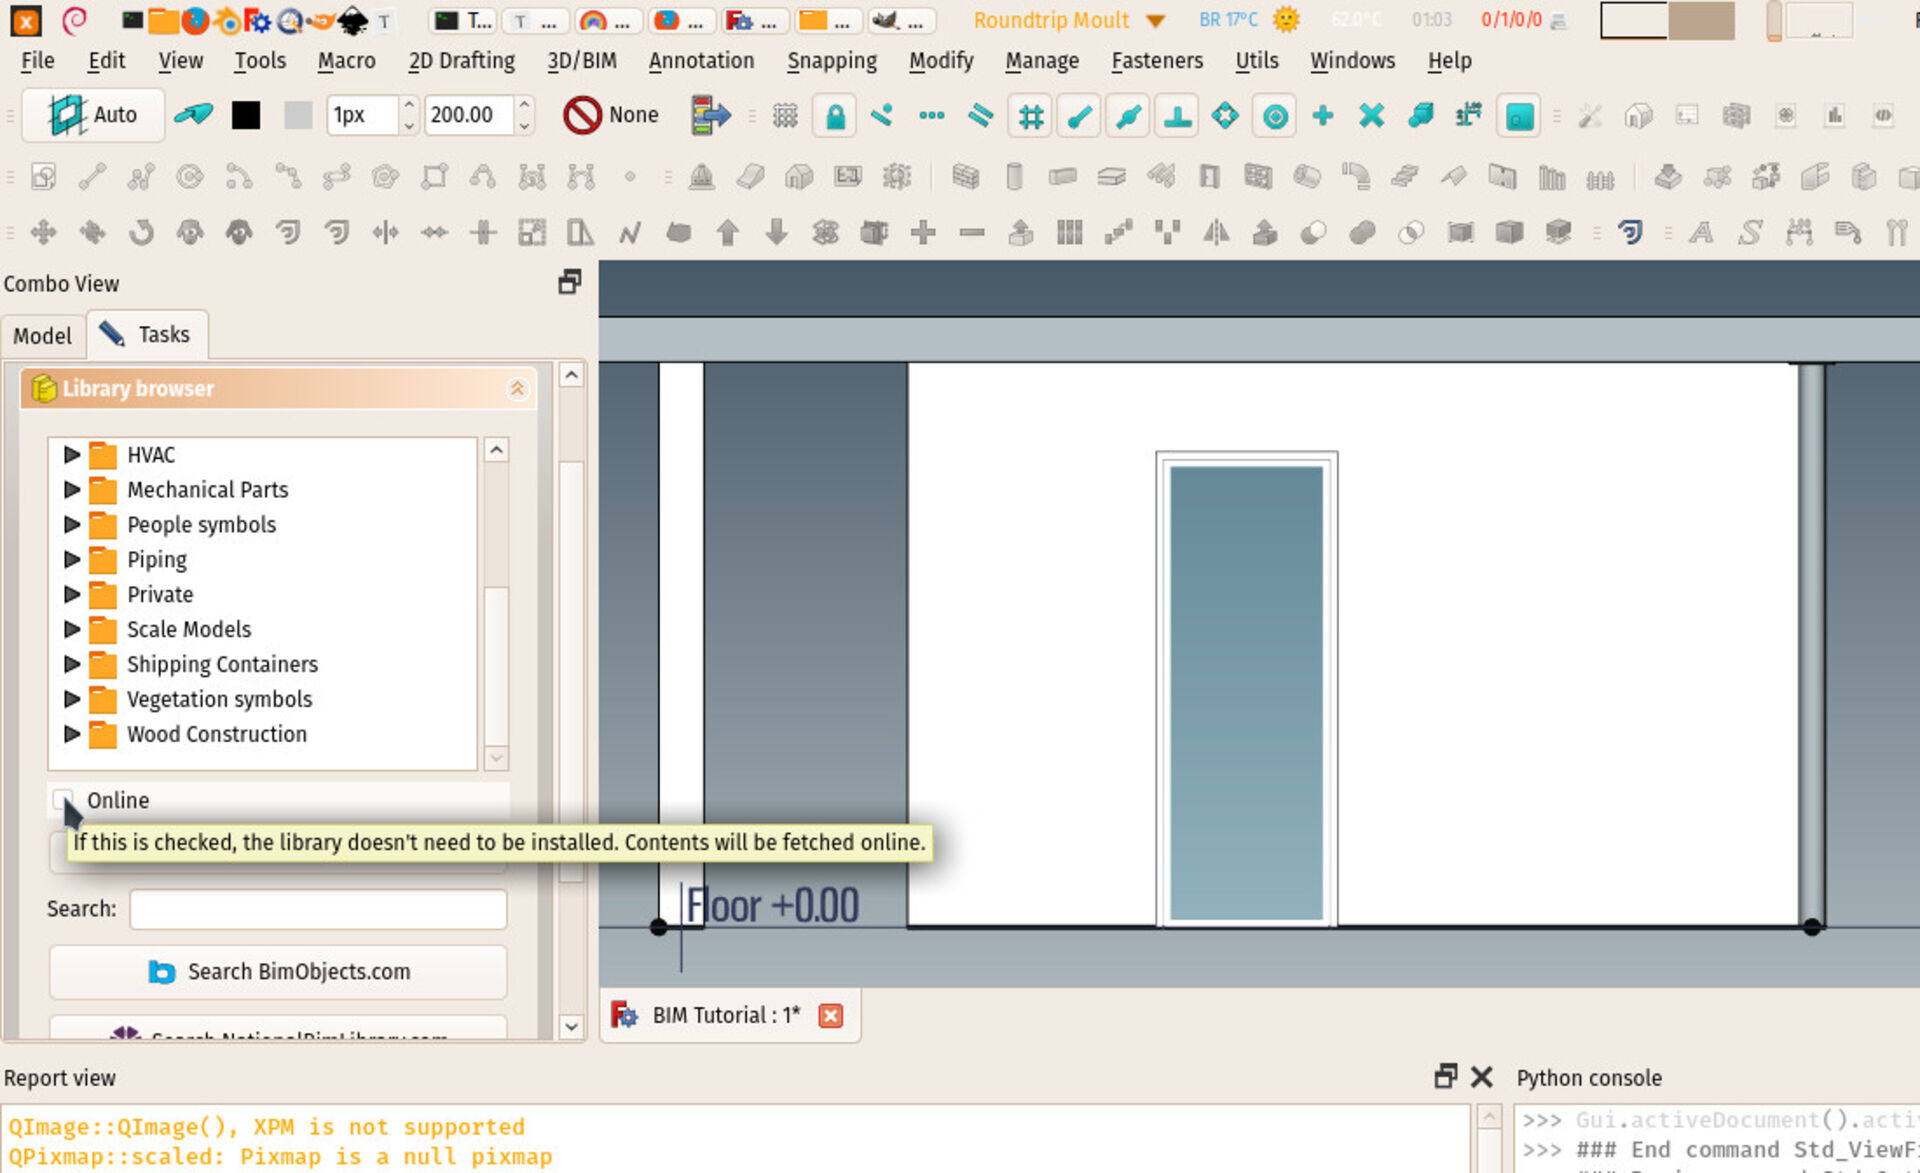Open the Fasteners menu
Viewport: 1920px width, 1173px height.
coord(1157,61)
